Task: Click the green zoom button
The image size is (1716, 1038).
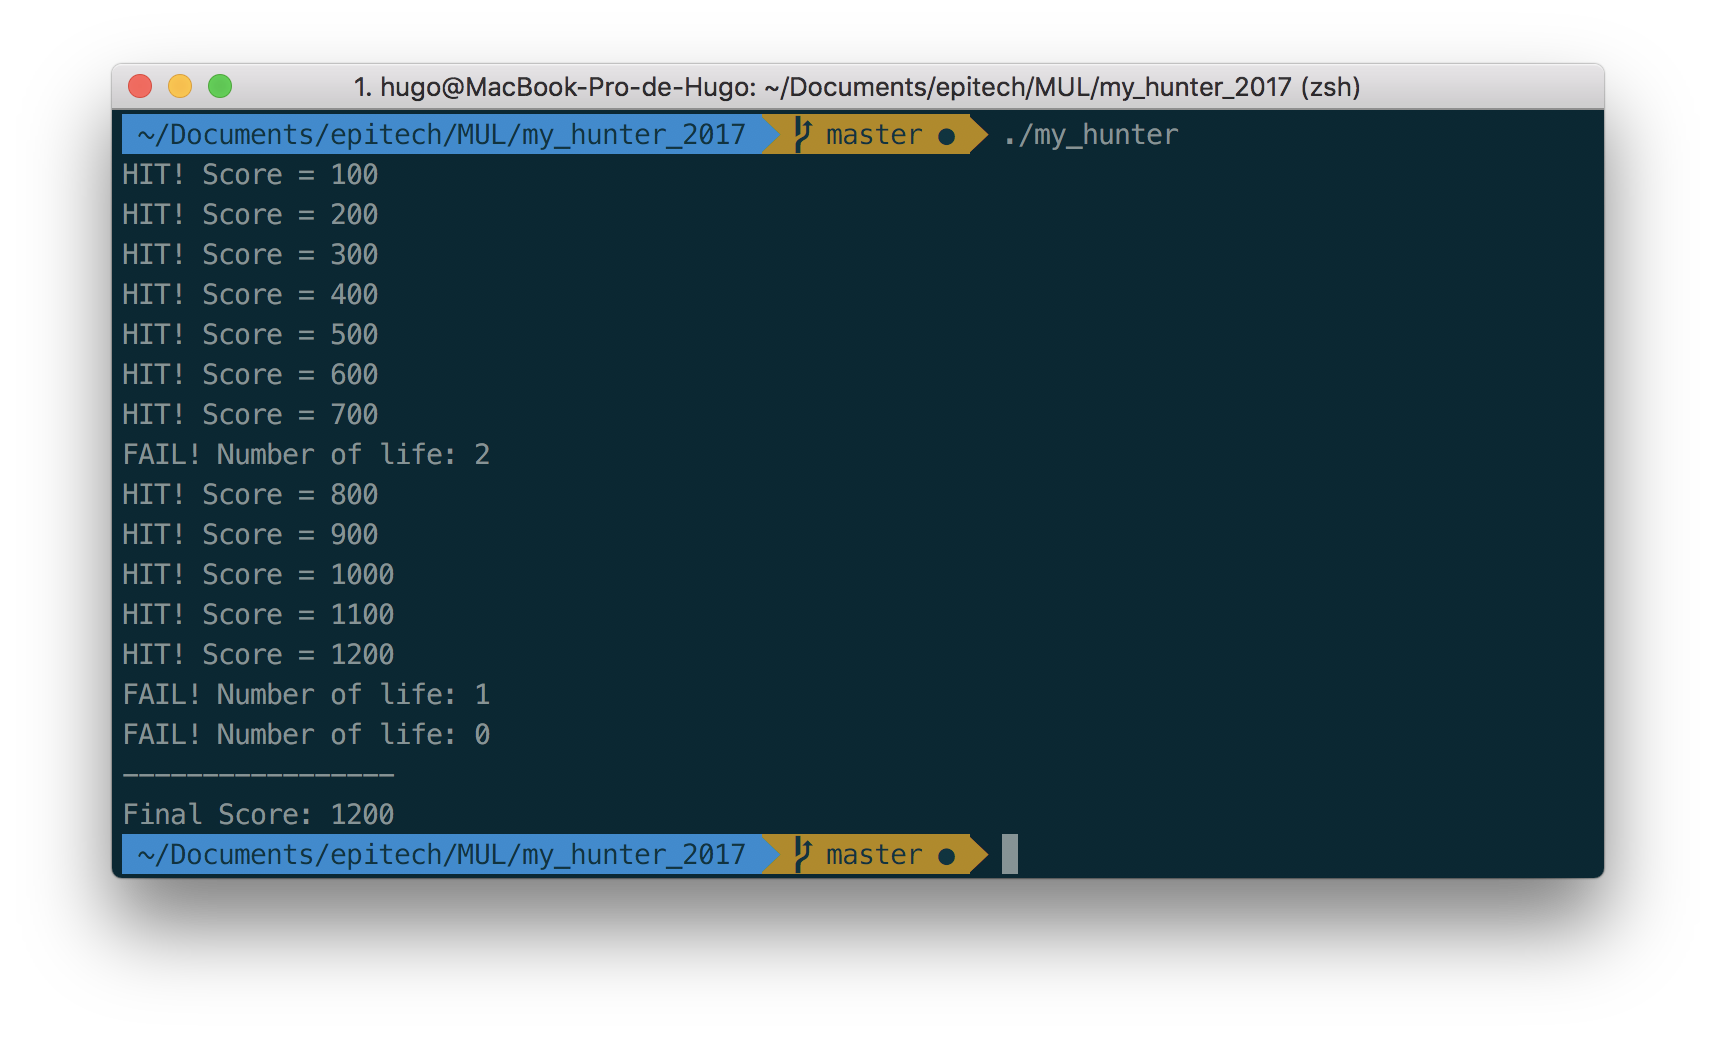Action: click(220, 87)
